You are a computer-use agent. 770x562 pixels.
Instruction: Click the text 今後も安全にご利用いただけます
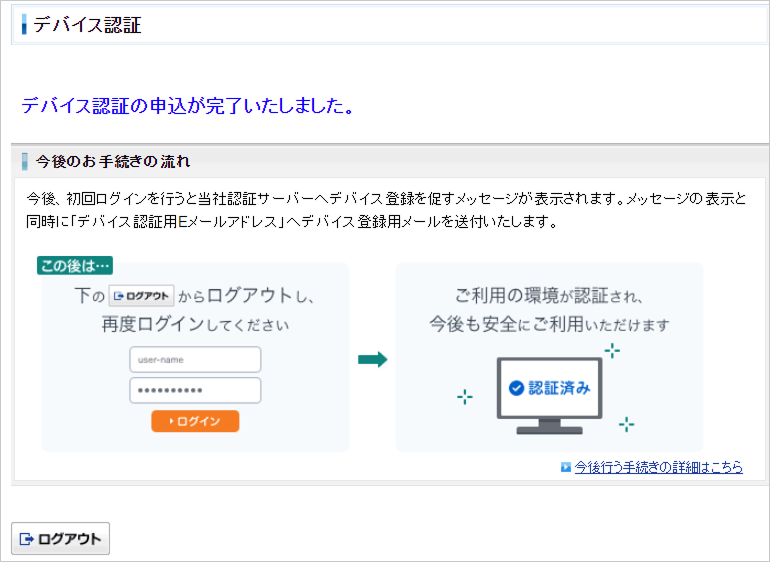click(x=550, y=324)
